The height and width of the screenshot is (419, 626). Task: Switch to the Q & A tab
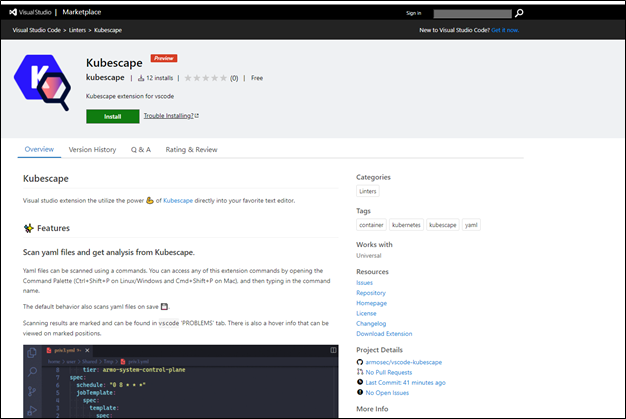(x=141, y=150)
